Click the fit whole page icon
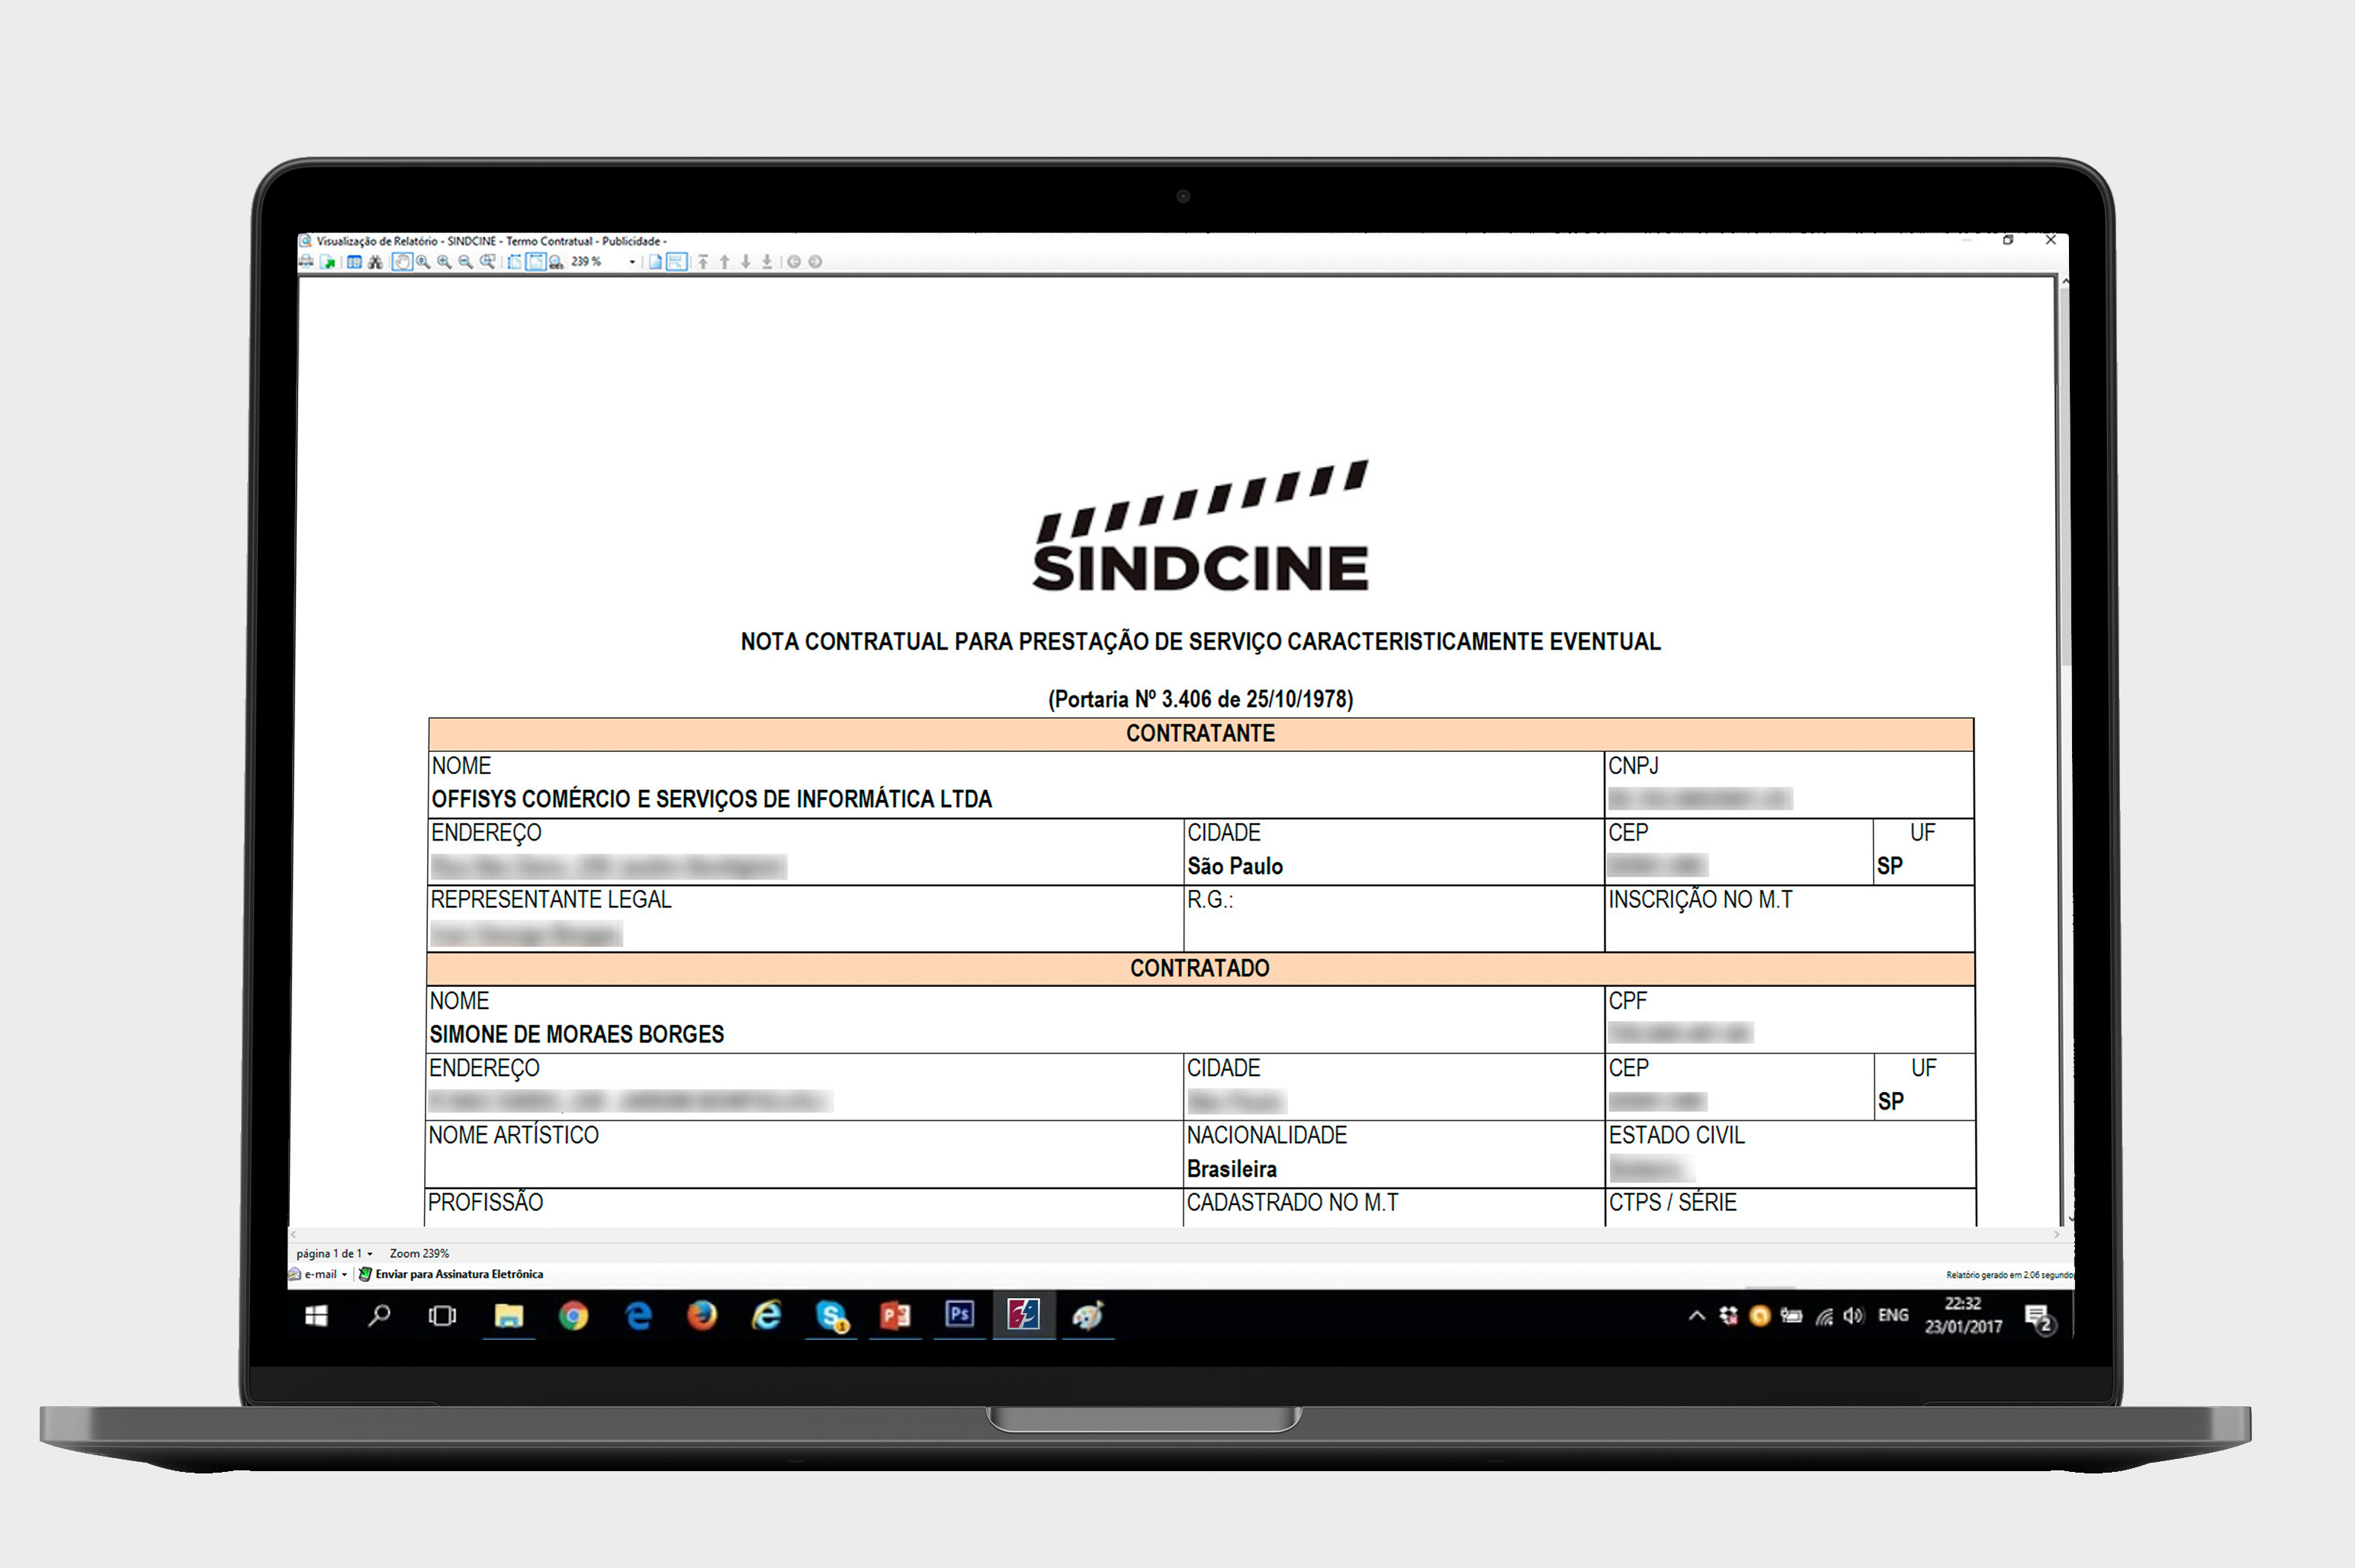The height and width of the screenshot is (1568, 2355). [514, 262]
